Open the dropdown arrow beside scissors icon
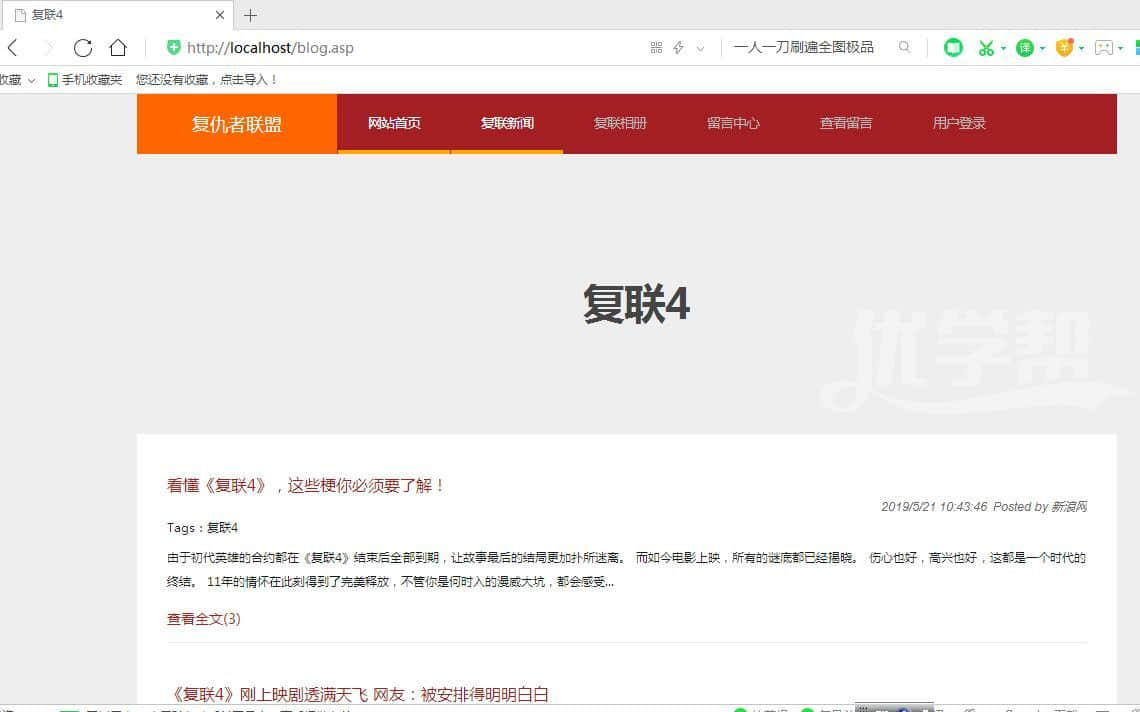 (x=1003, y=48)
